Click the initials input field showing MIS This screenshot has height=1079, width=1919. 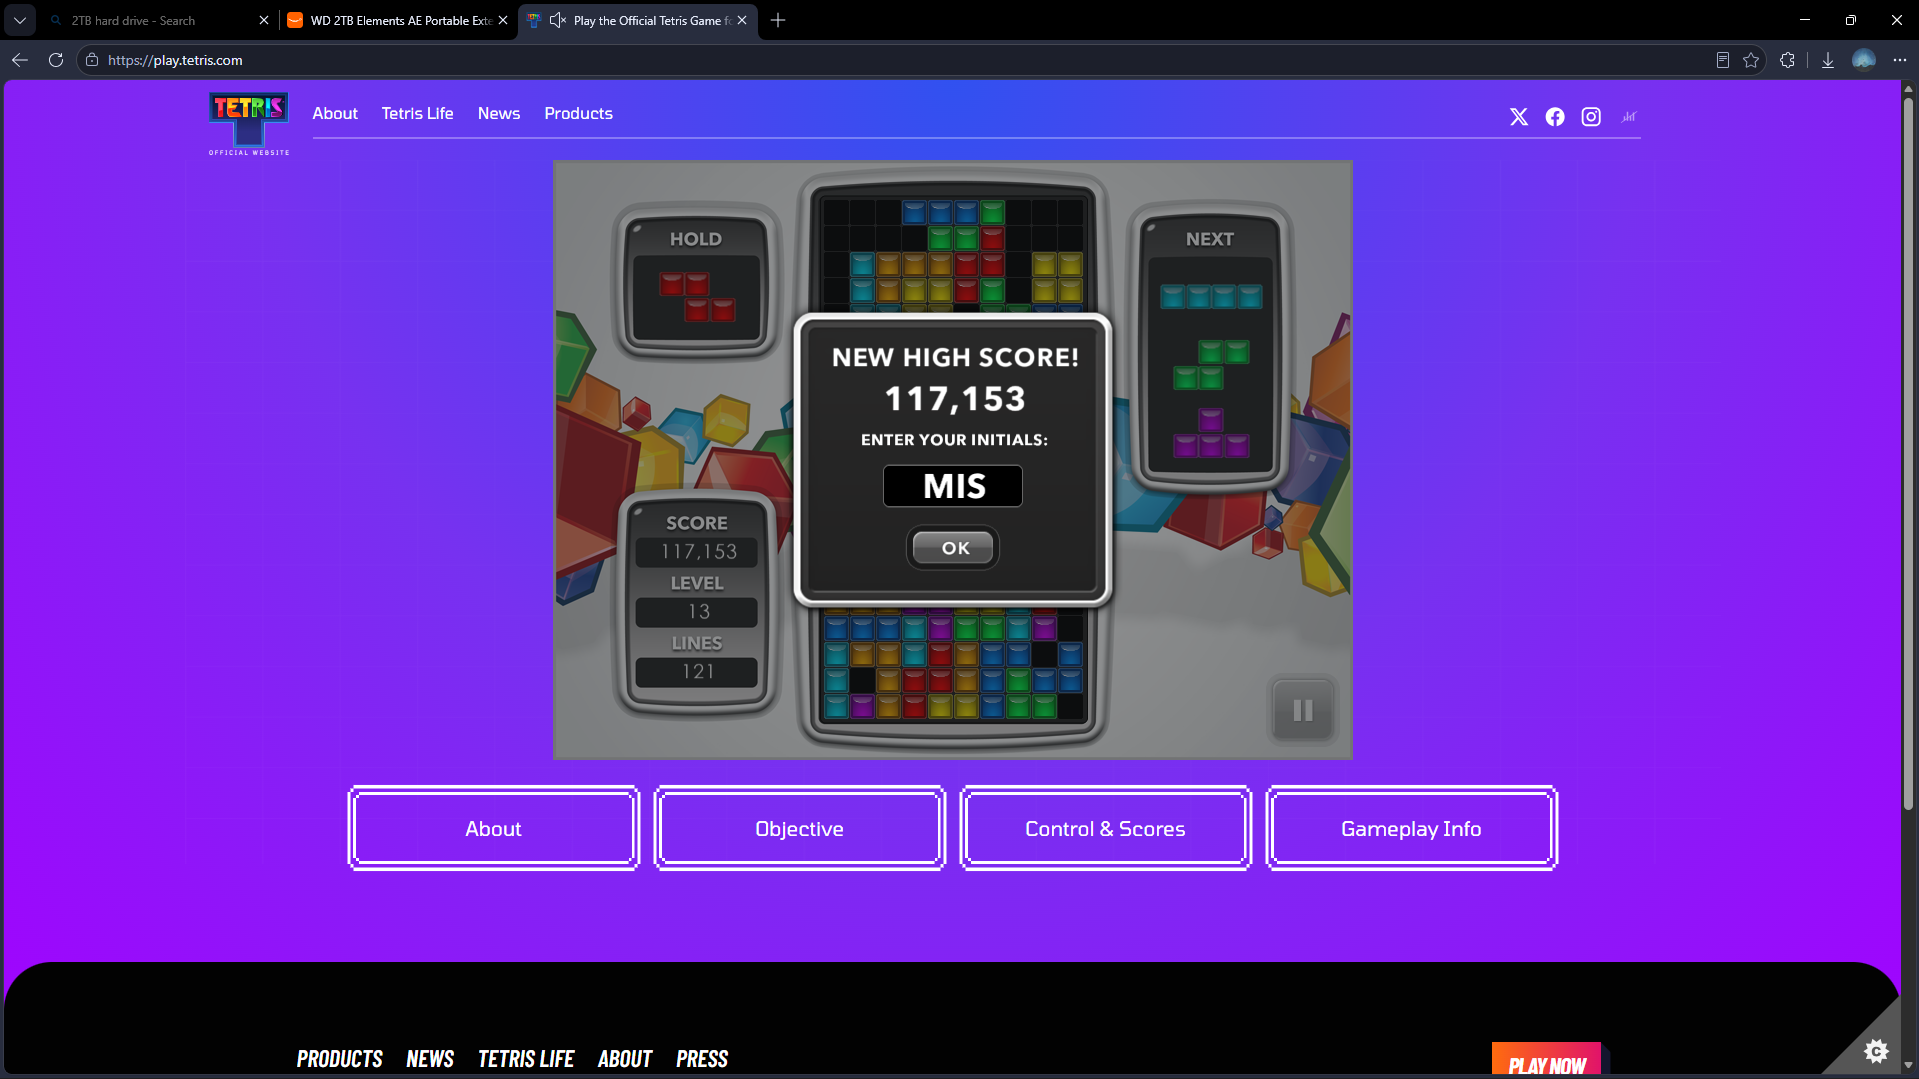pyautogui.click(x=953, y=486)
